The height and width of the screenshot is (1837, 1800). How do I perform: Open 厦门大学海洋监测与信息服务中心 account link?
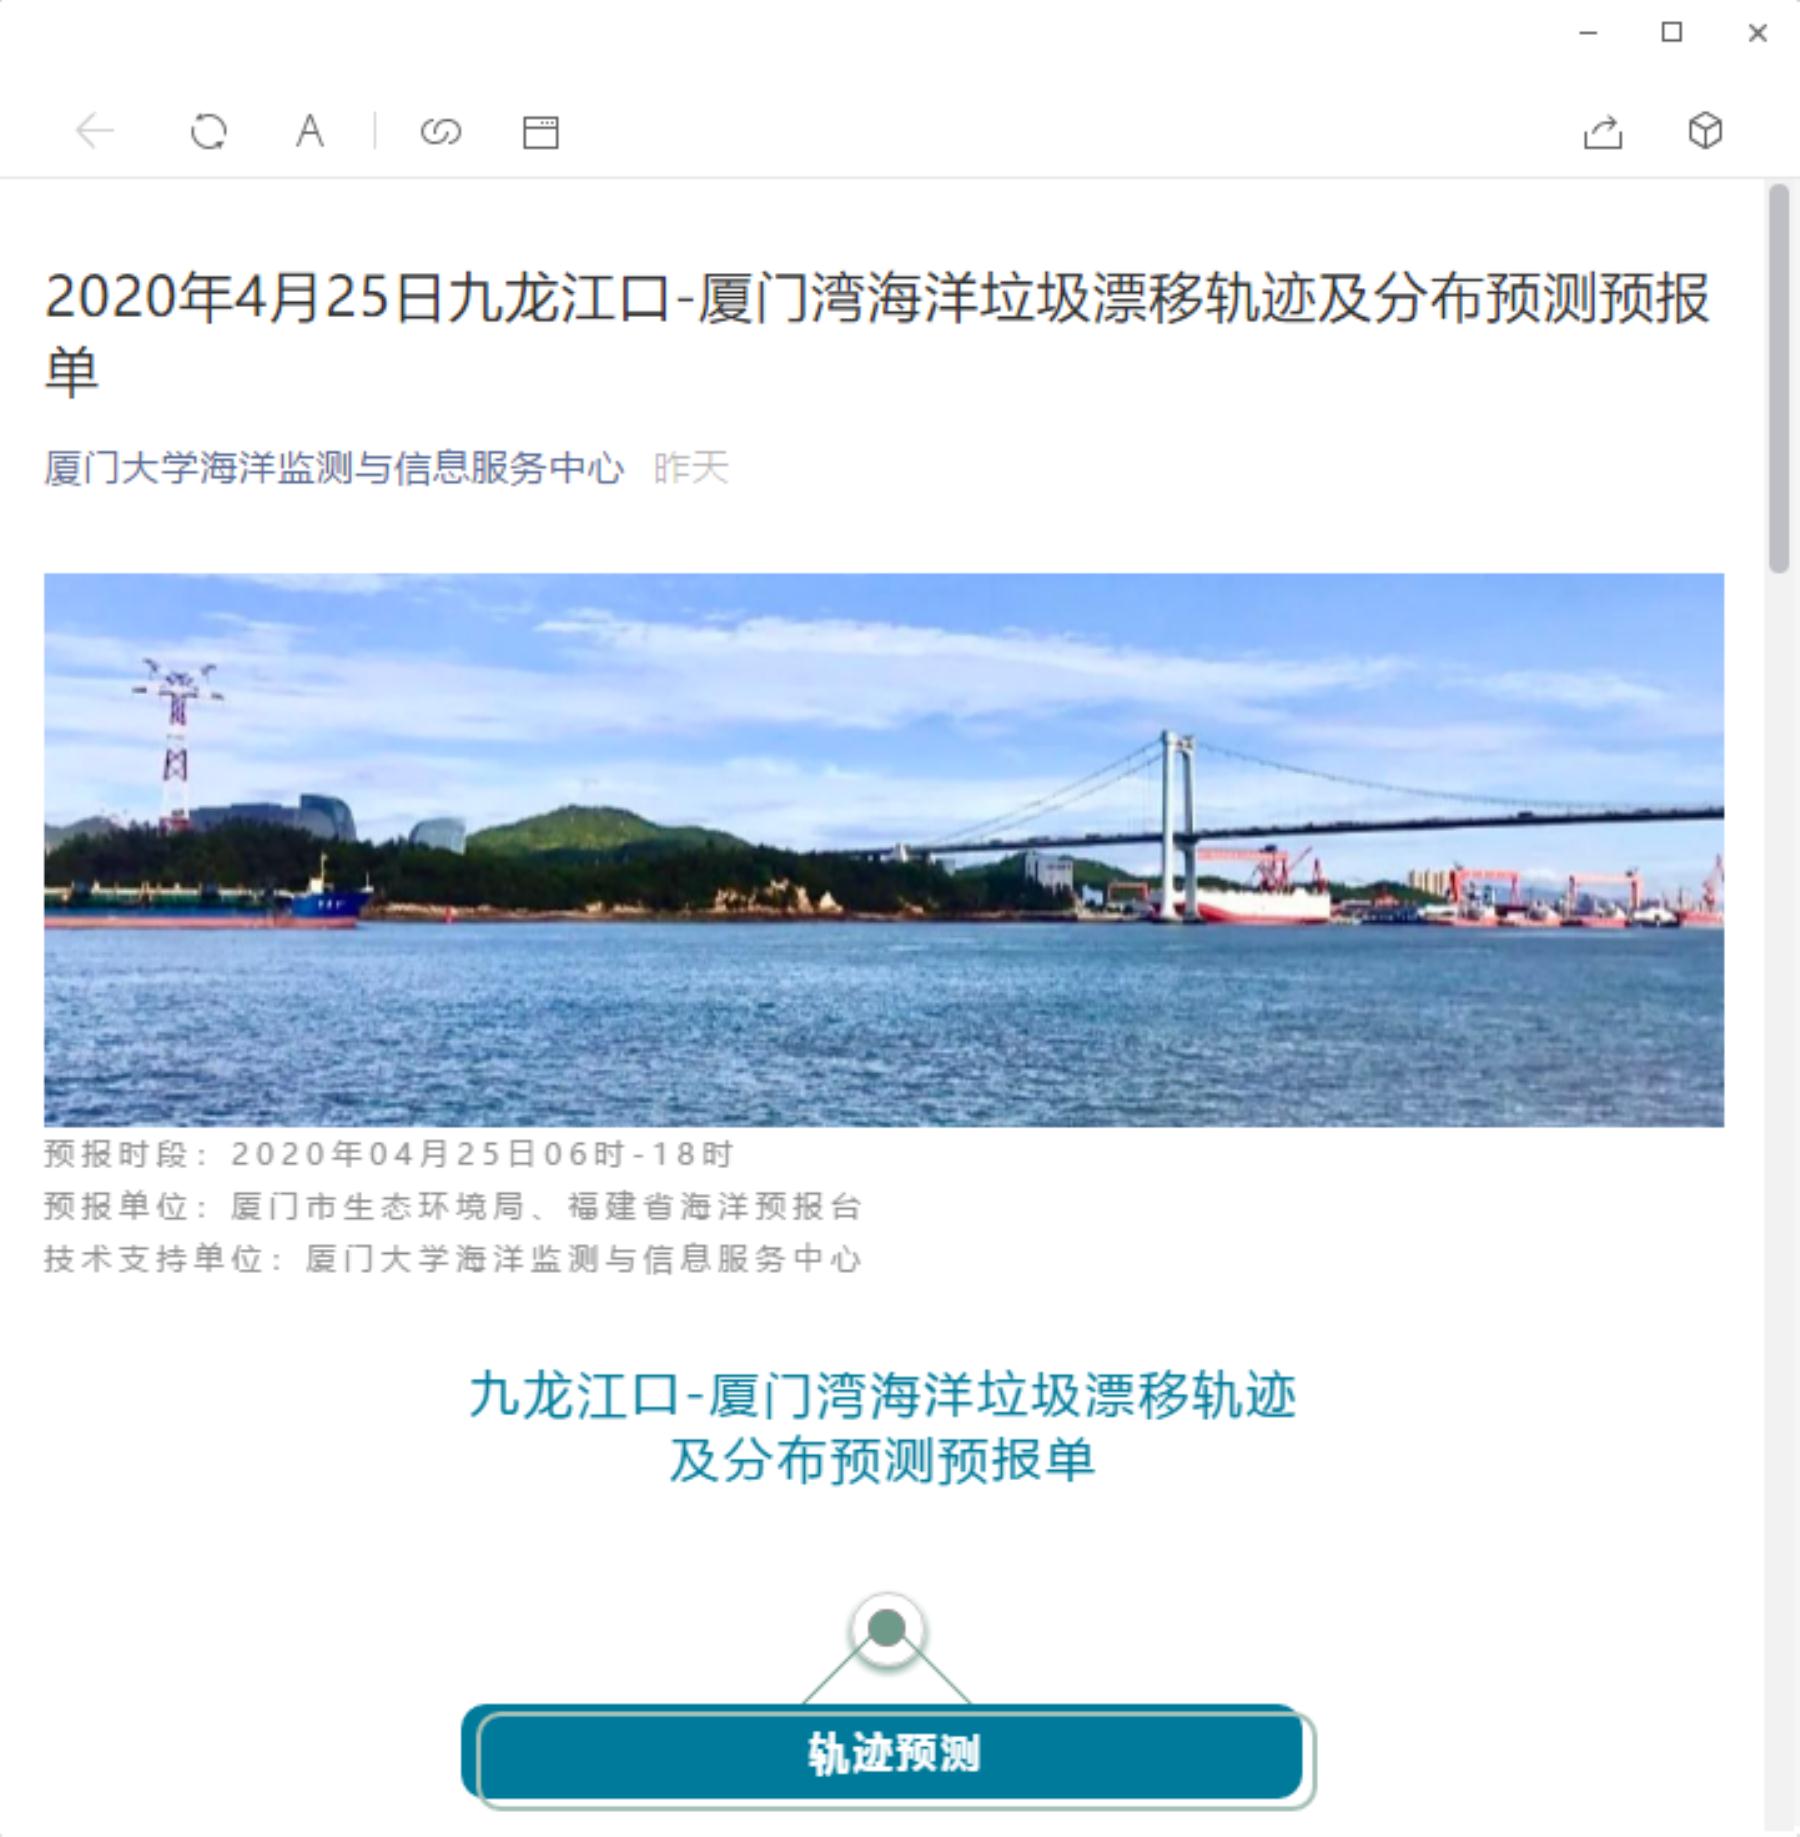pyautogui.click(x=334, y=467)
